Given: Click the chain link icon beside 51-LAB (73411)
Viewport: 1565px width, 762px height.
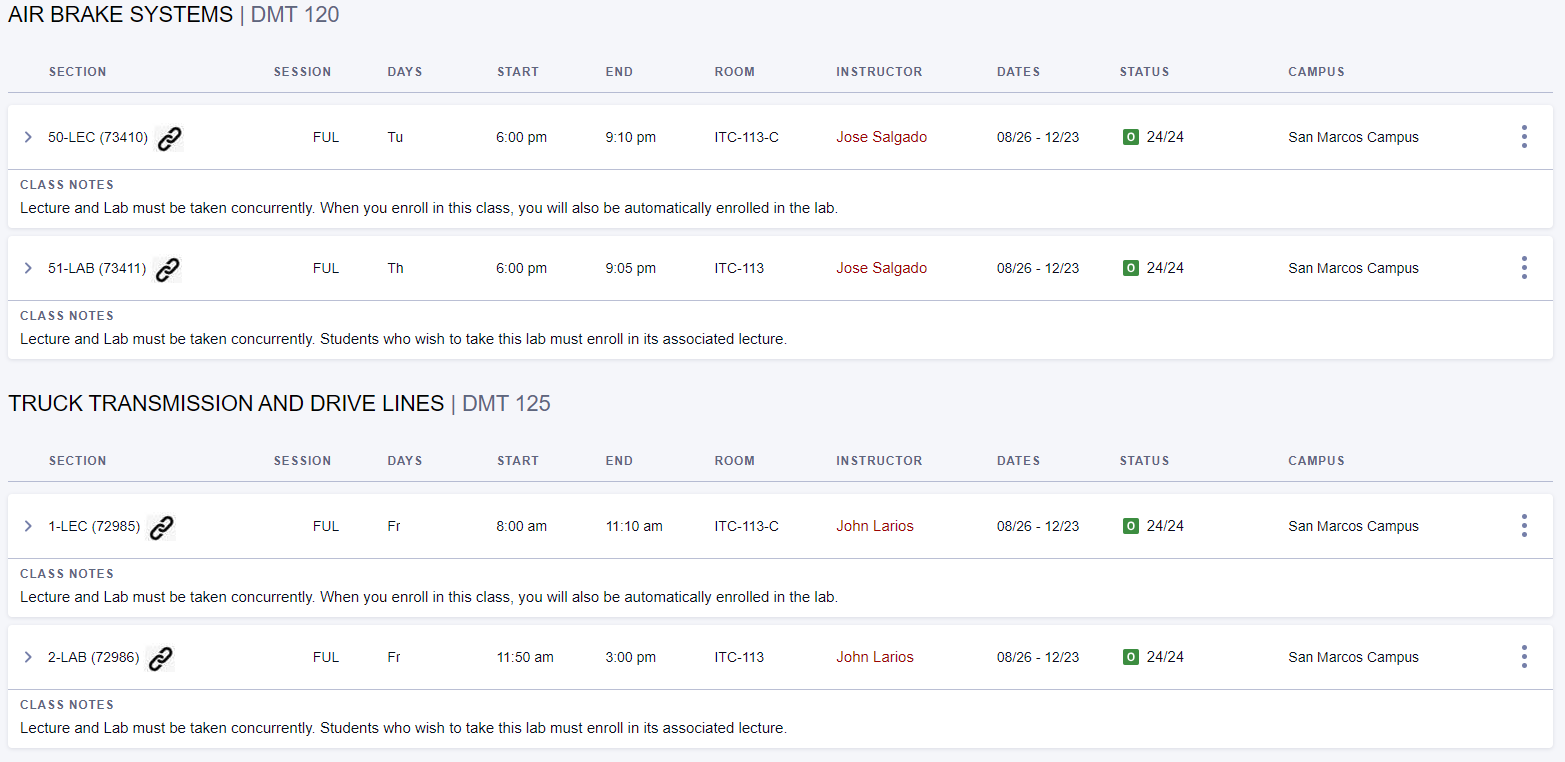Looking at the screenshot, I should 168,269.
